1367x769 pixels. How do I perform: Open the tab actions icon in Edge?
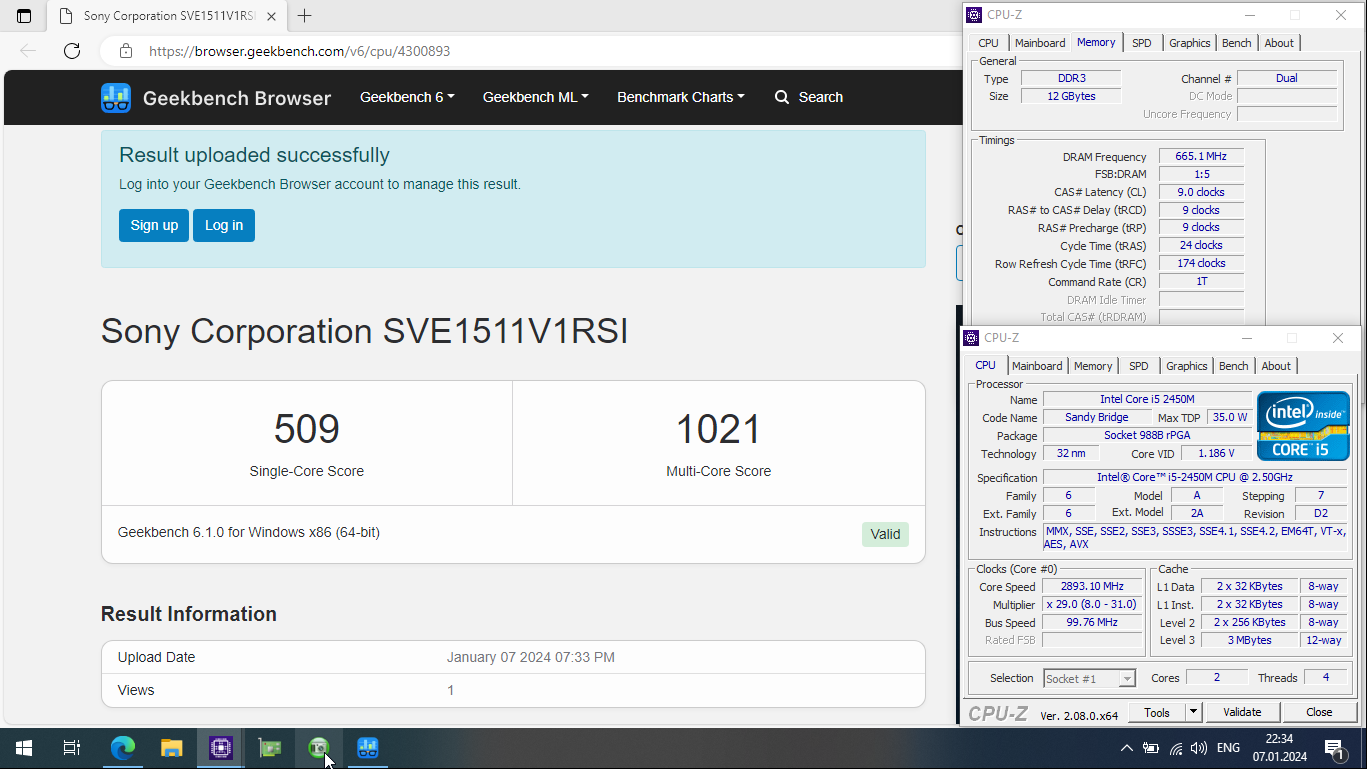(24, 16)
